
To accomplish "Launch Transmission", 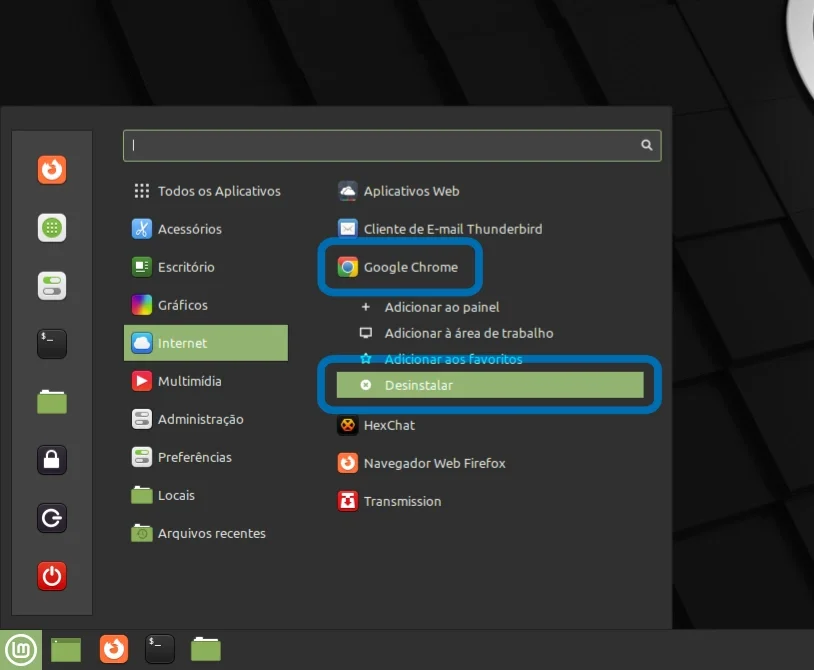I will (490, 501).
